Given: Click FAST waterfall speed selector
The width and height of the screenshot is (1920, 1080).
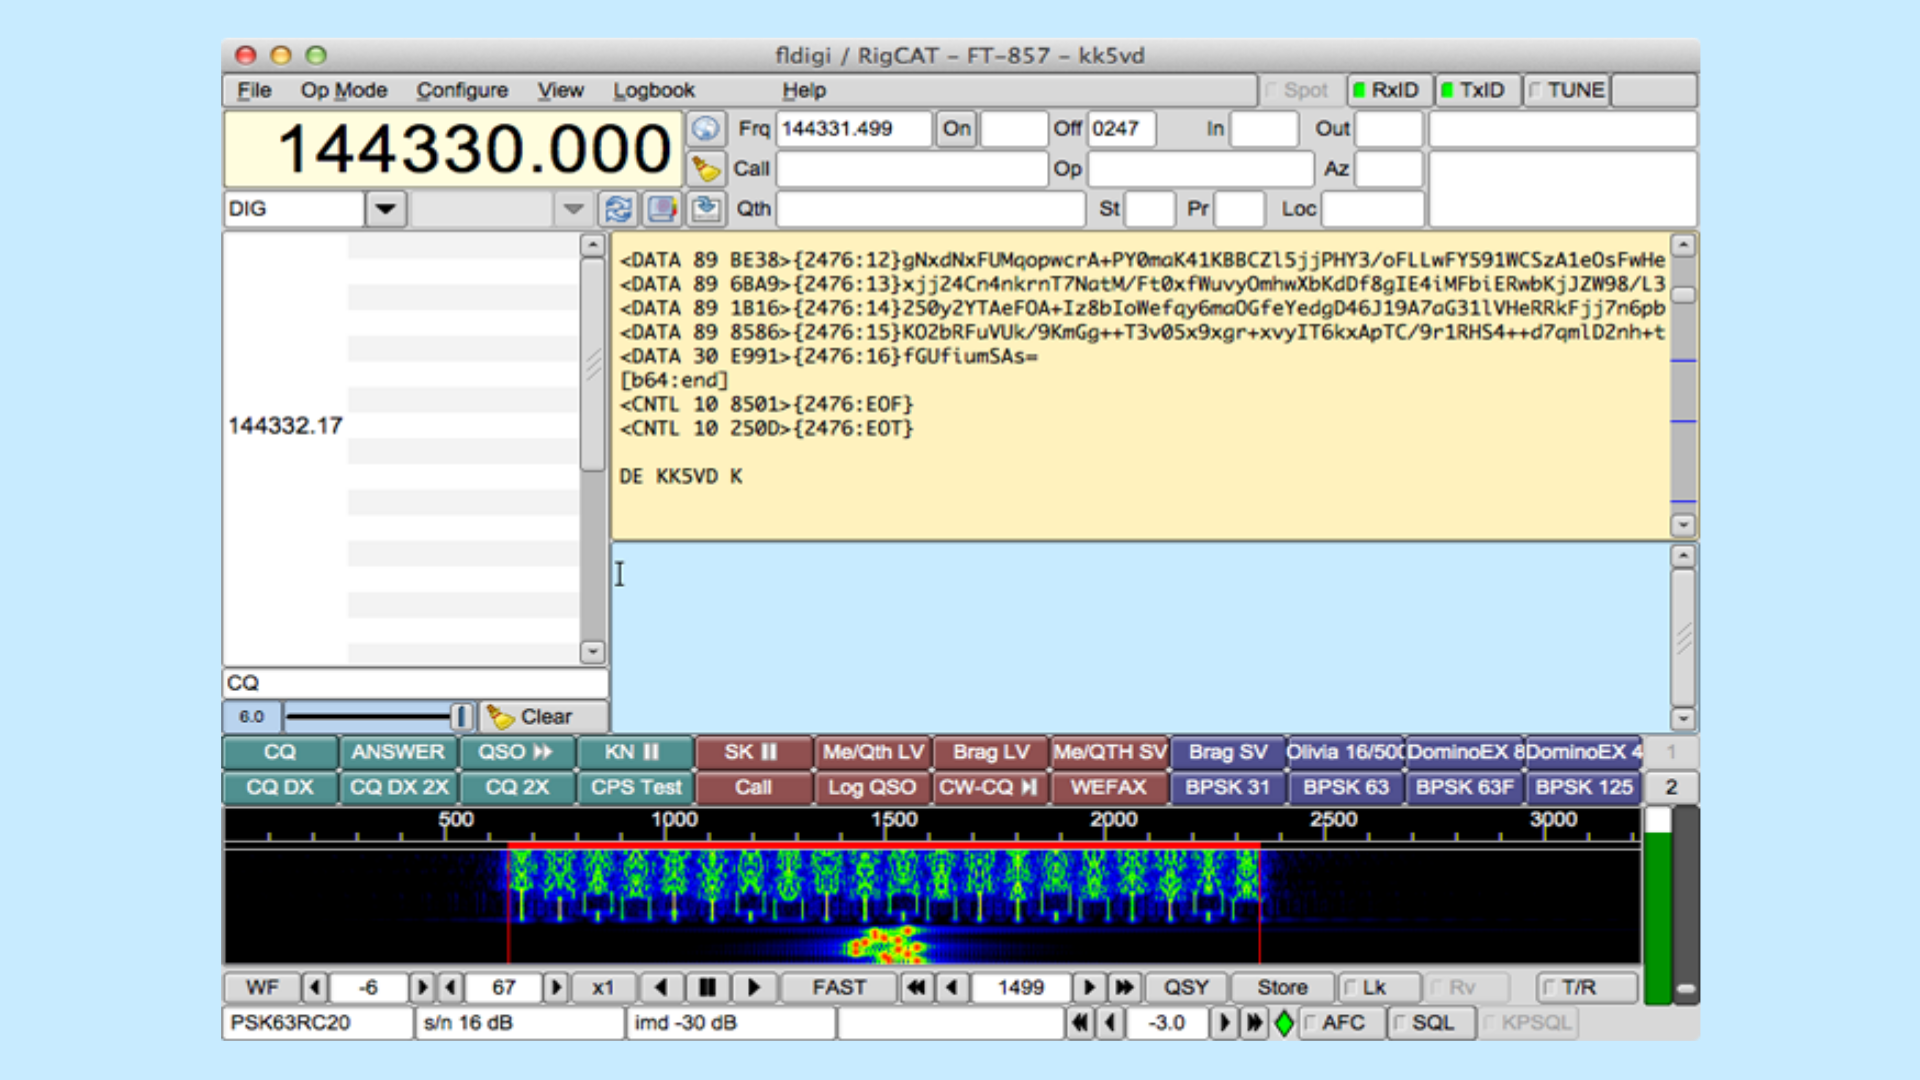Looking at the screenshot, I should pos(839,988).
